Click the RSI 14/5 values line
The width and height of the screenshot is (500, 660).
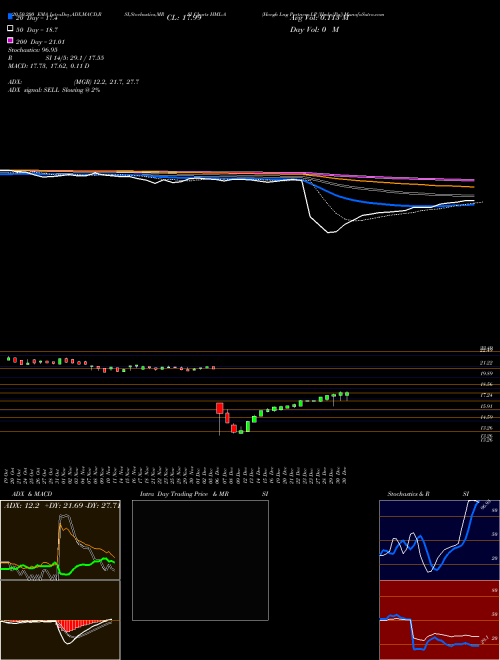click(75, 58)
